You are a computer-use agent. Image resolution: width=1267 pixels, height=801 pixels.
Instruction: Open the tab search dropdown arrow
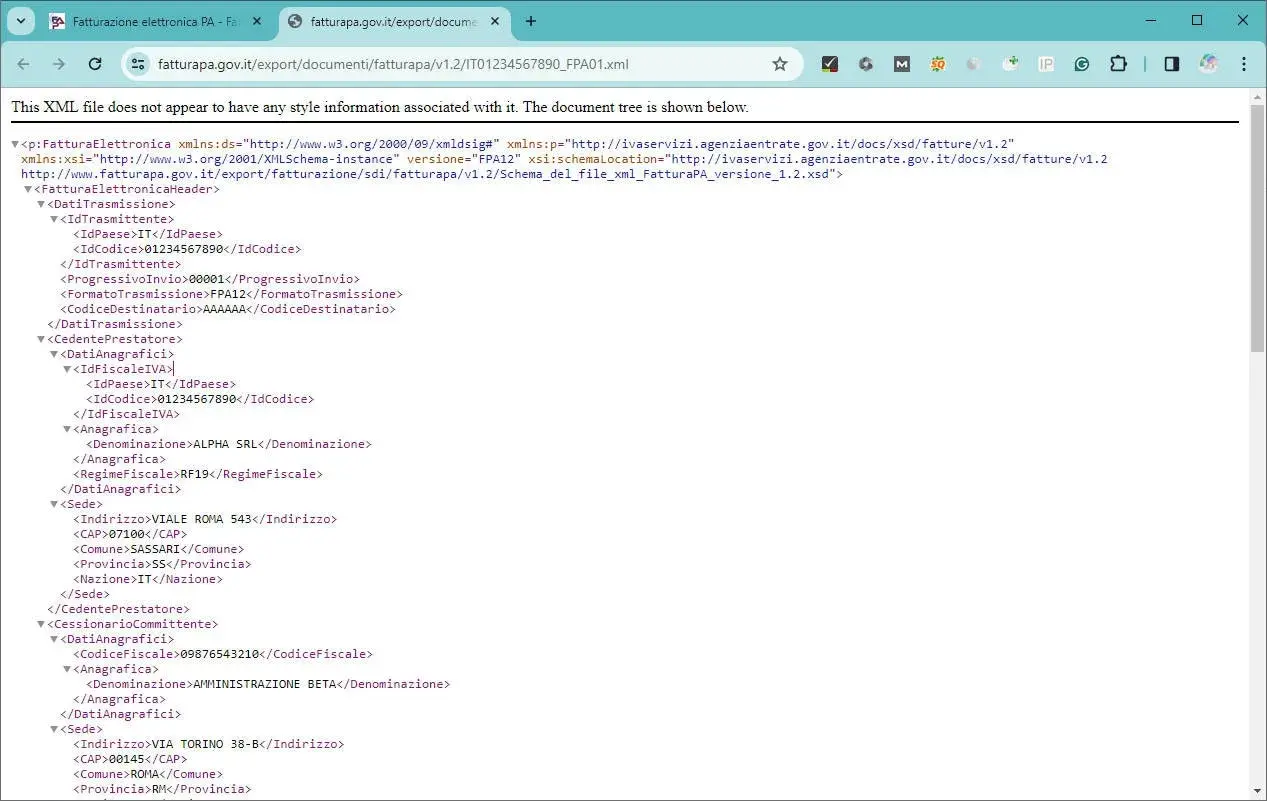click(x=20, y=21)
